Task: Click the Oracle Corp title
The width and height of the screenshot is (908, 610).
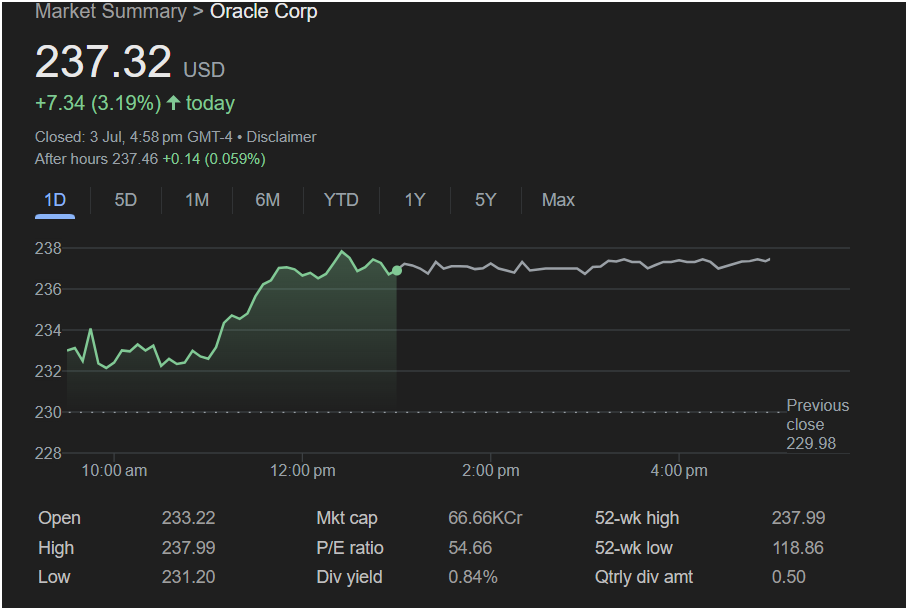Action: (x=263, y=11)
